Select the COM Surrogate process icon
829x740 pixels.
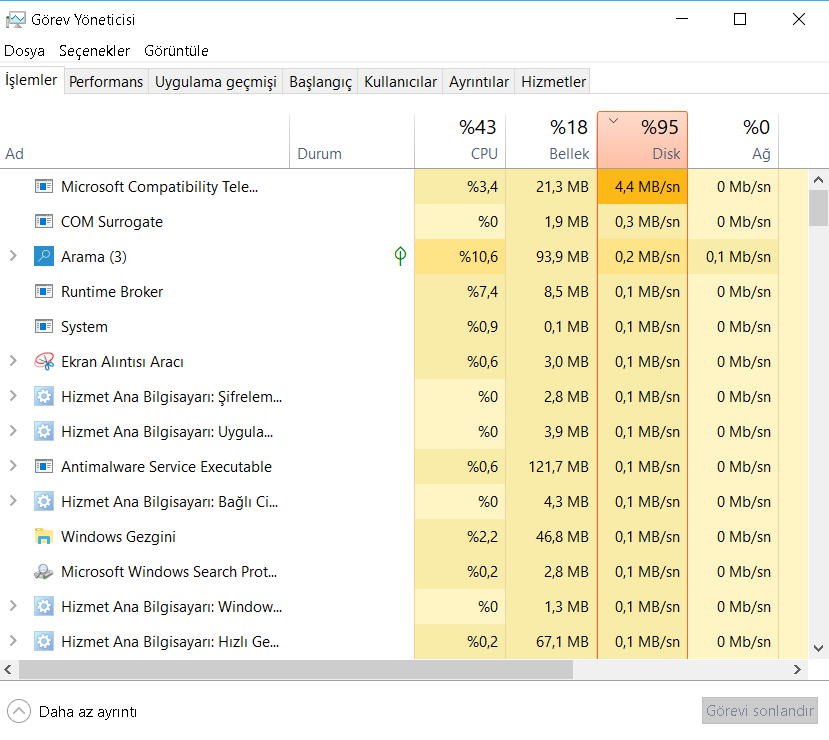coord(43,222)
